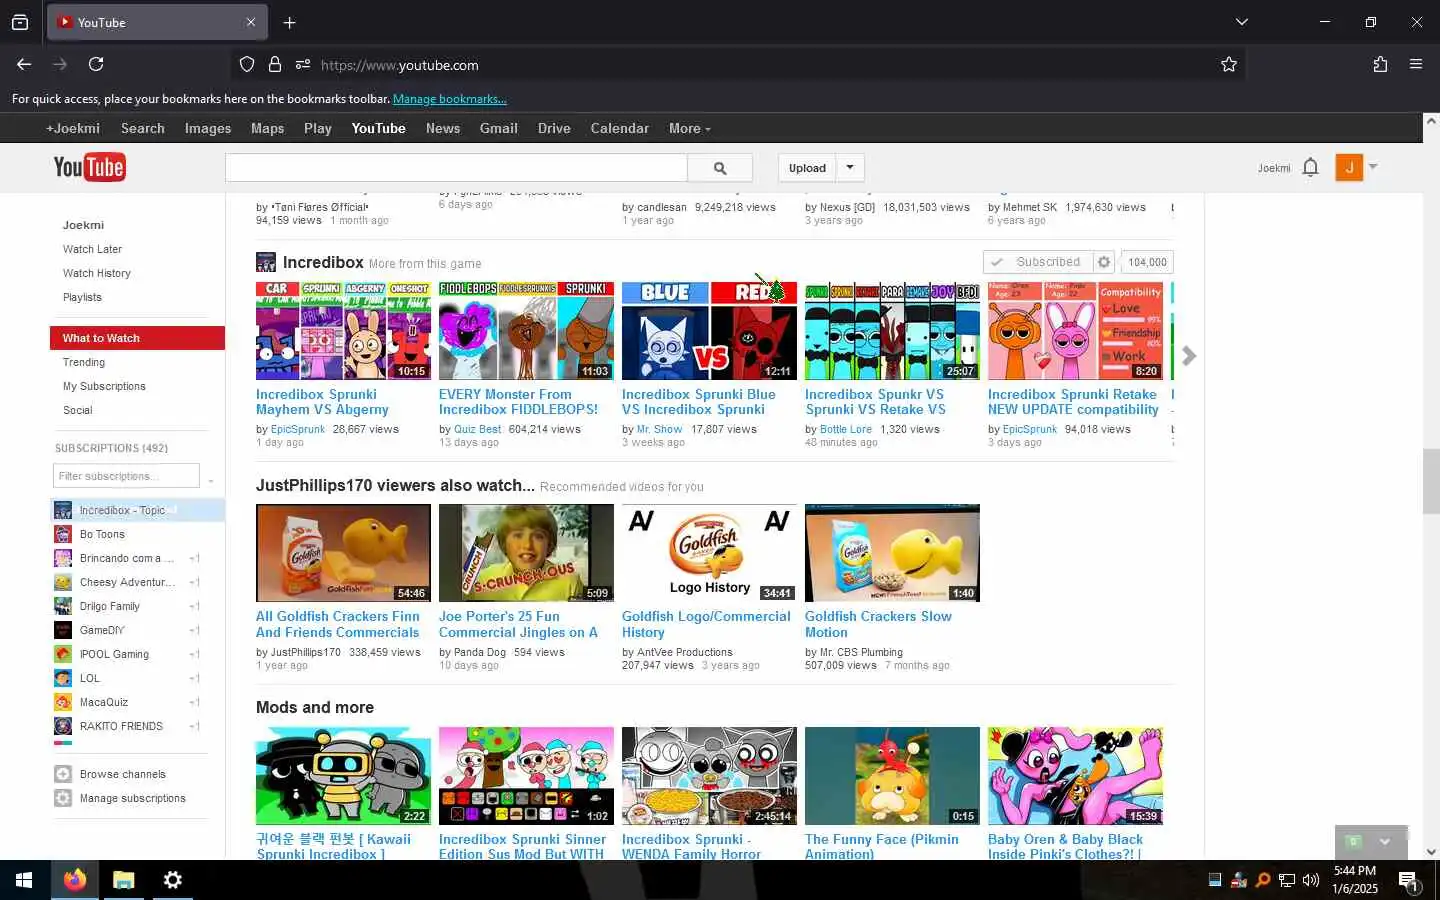Open a new browser tab
This screenshot has width=1440, height=900.
289,22
